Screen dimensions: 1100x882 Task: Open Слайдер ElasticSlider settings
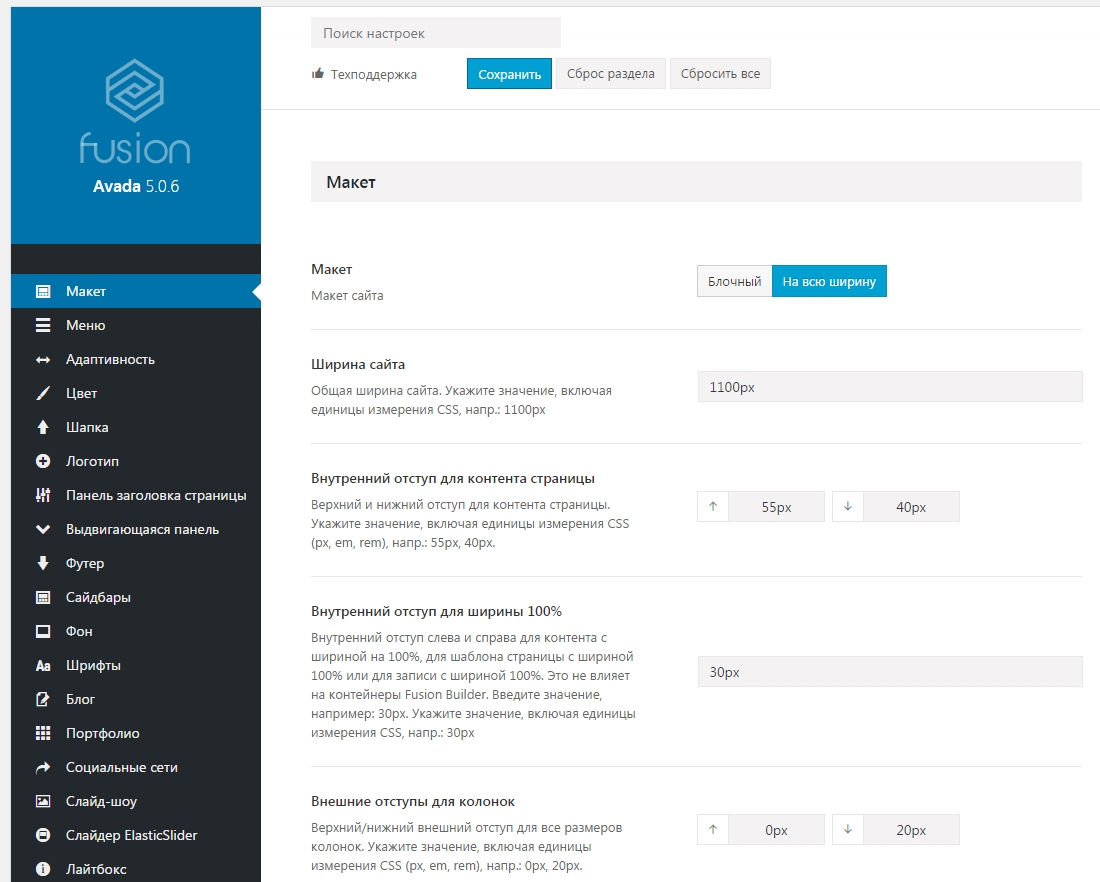coord(136,835)
